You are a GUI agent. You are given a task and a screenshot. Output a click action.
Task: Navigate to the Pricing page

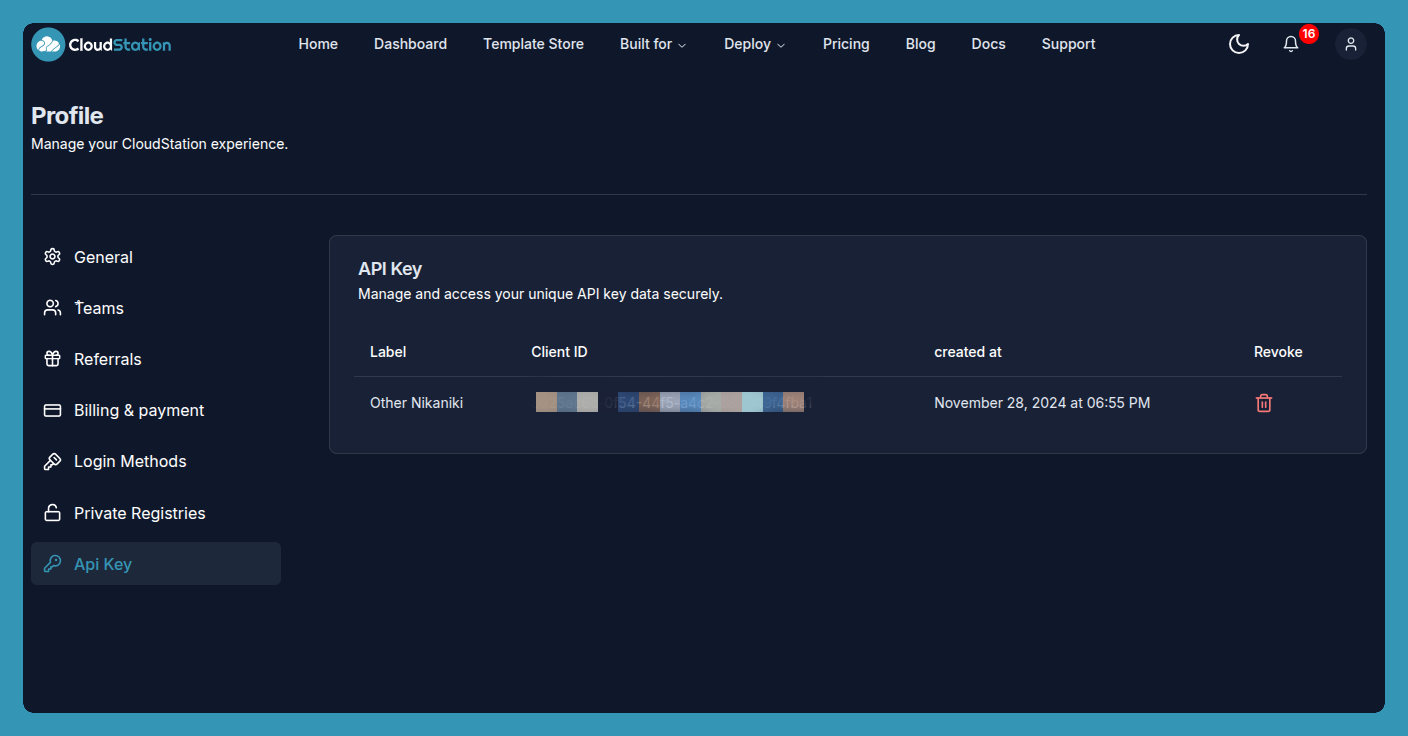(x=846, y=44)
